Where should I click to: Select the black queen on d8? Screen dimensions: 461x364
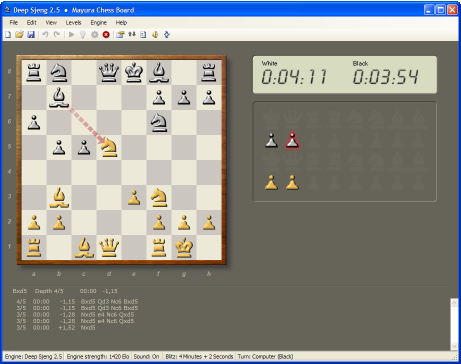(109, 72)
